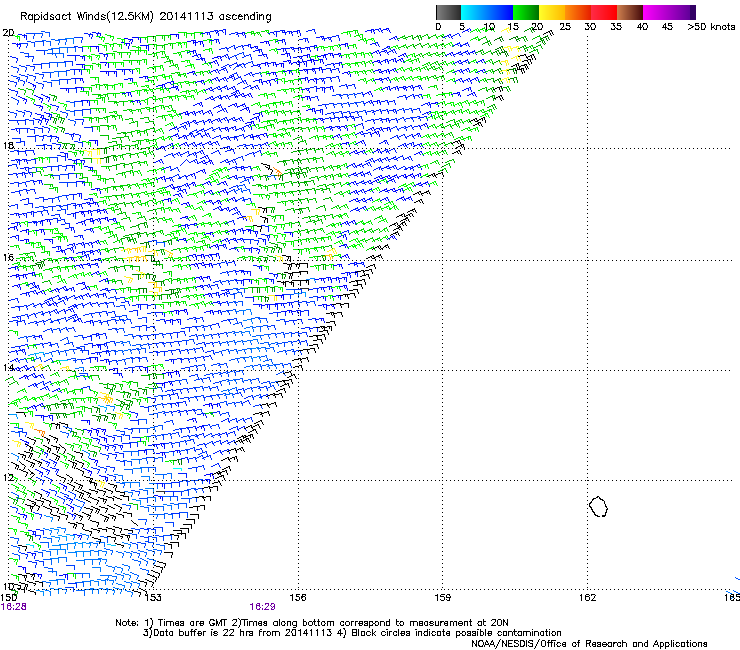Select the green 15-20 knots legend swatch

pyautogui.click(x=526, y=12)
